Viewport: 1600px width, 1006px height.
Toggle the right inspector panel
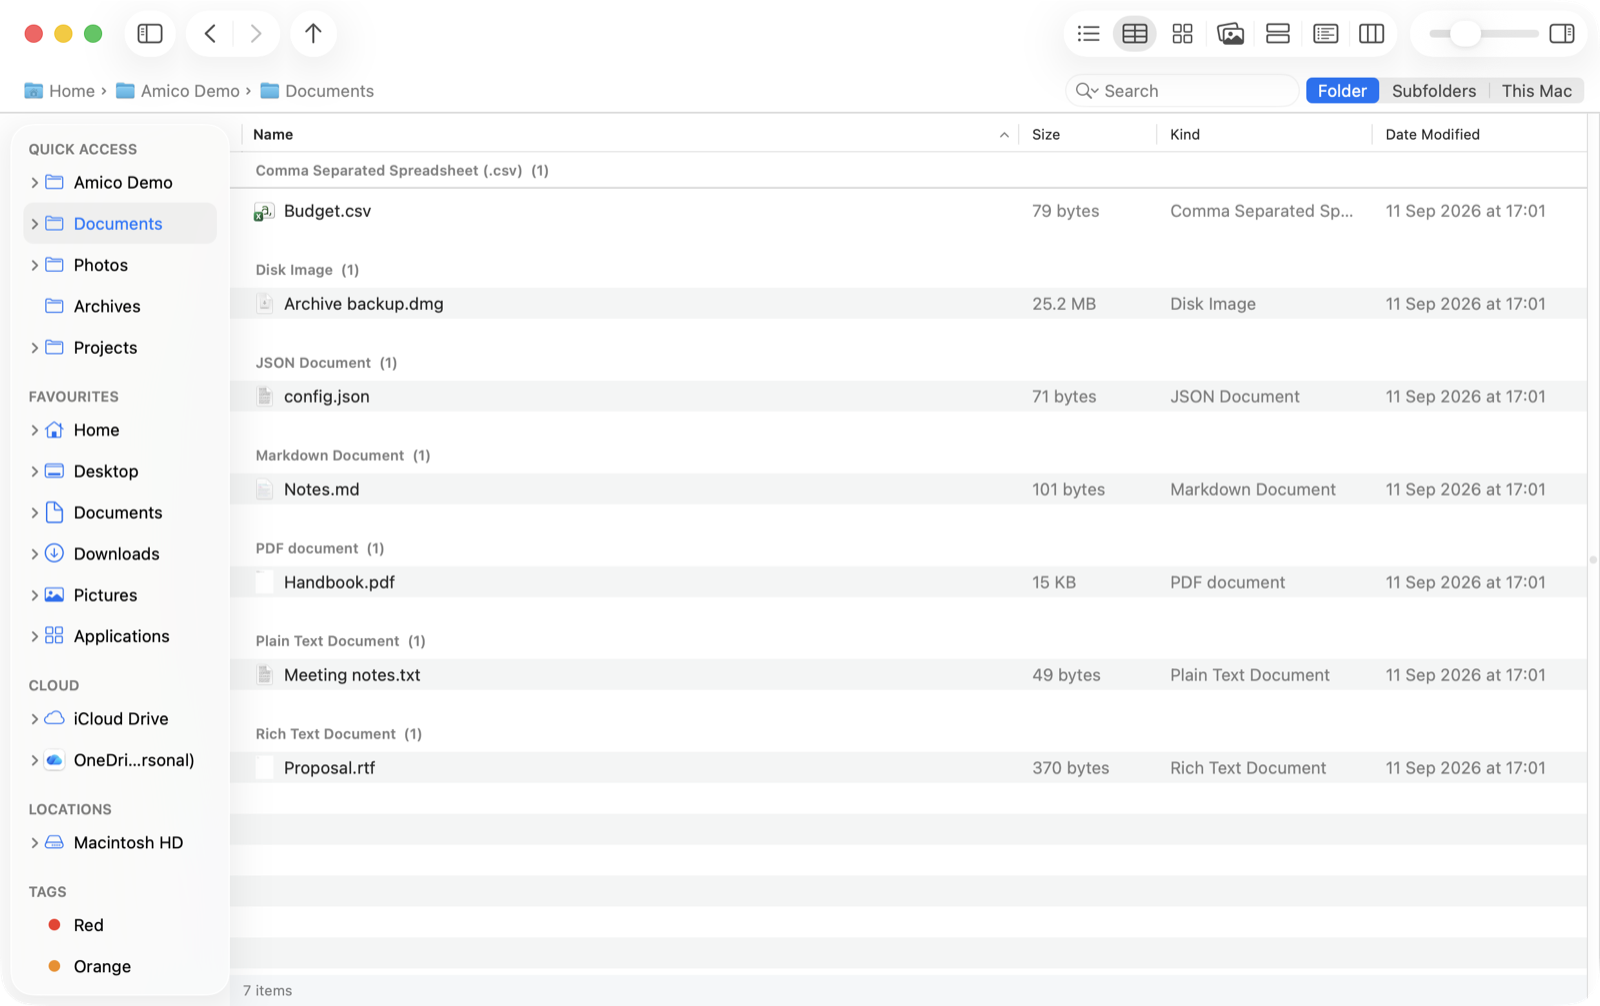pos(1562,34)
